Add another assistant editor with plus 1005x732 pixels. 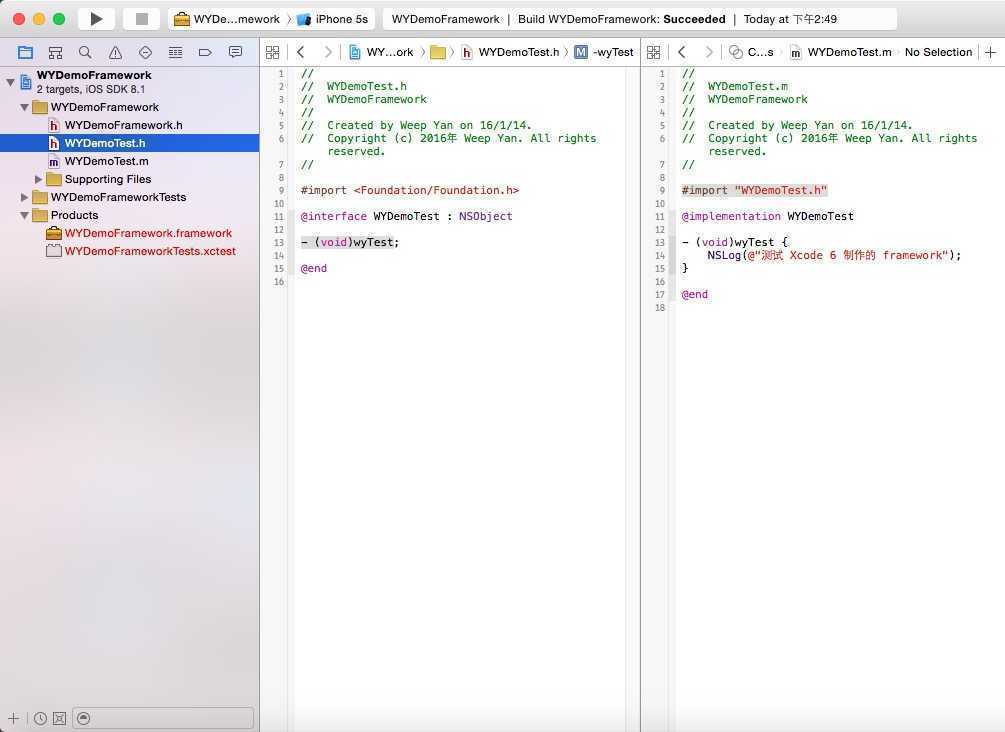pos(990,53)
